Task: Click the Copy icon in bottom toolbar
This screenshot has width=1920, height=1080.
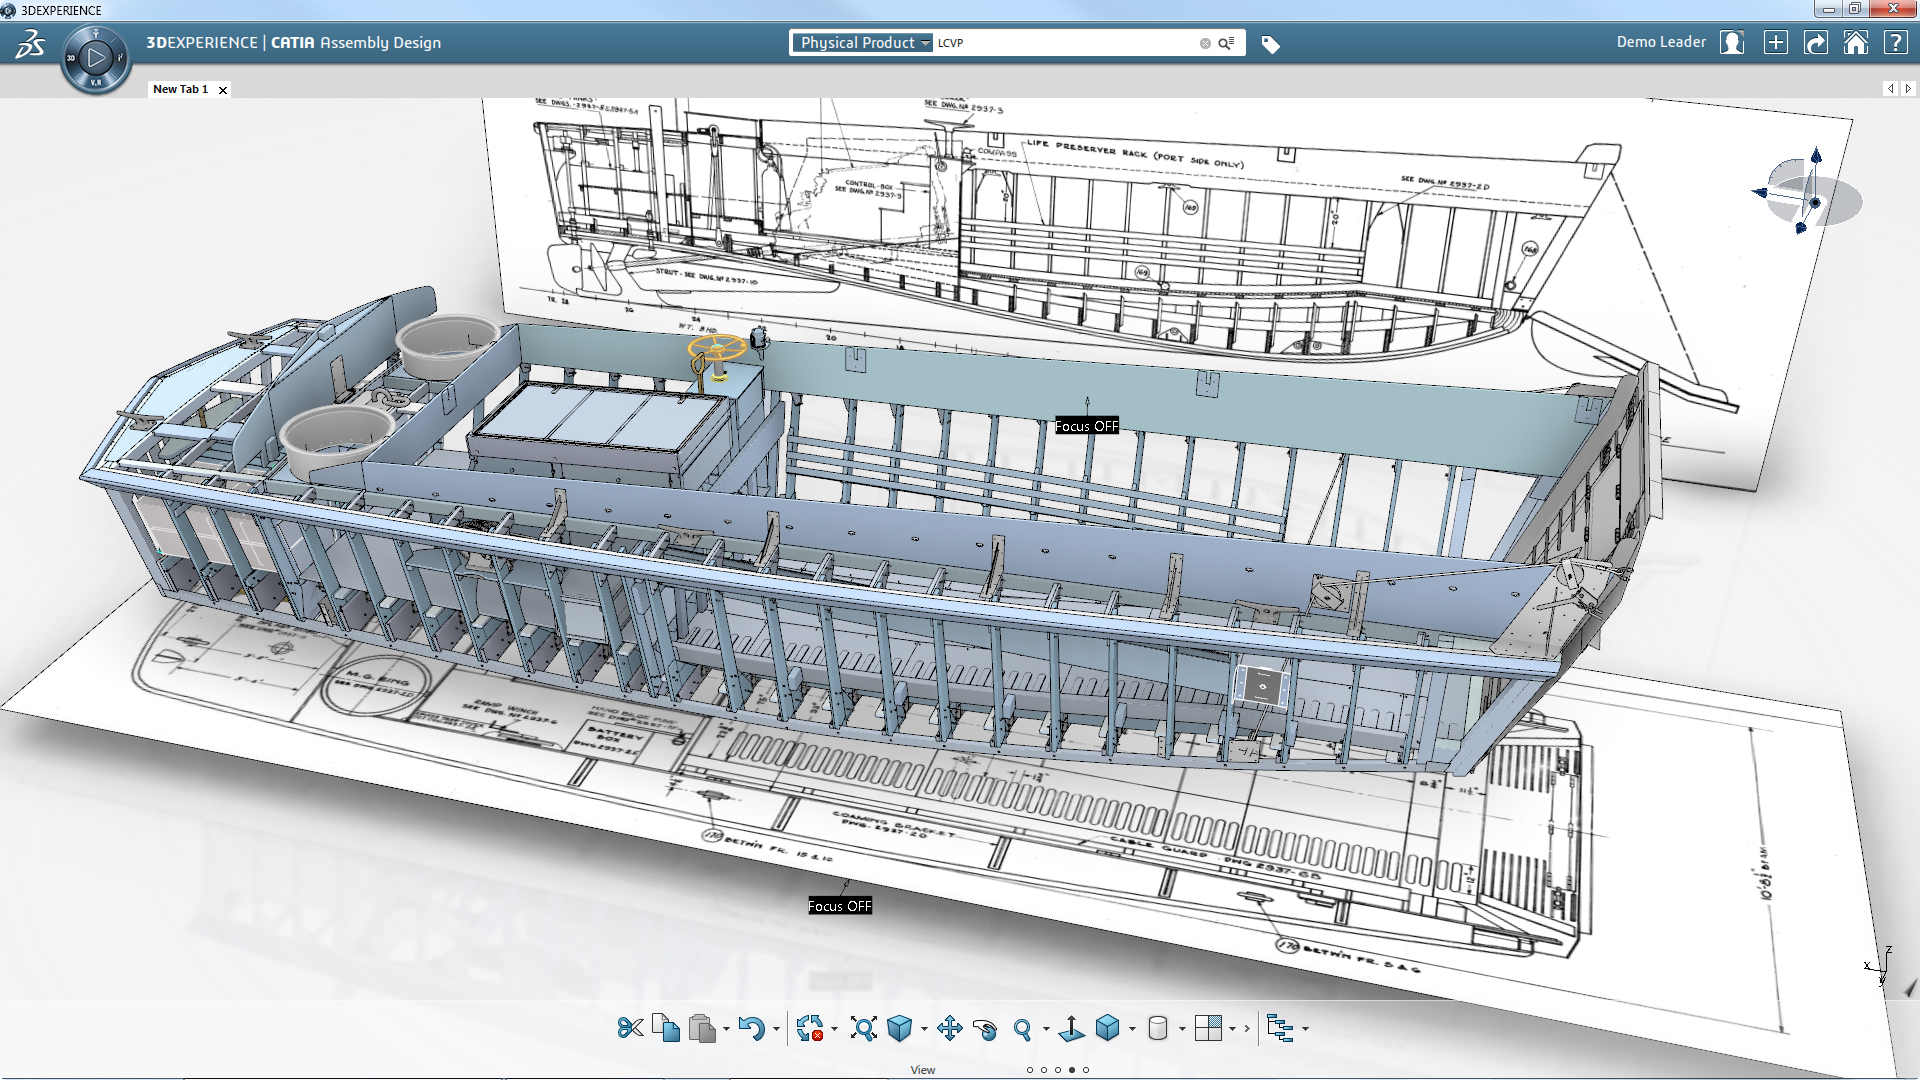Action: [666, 1028]
